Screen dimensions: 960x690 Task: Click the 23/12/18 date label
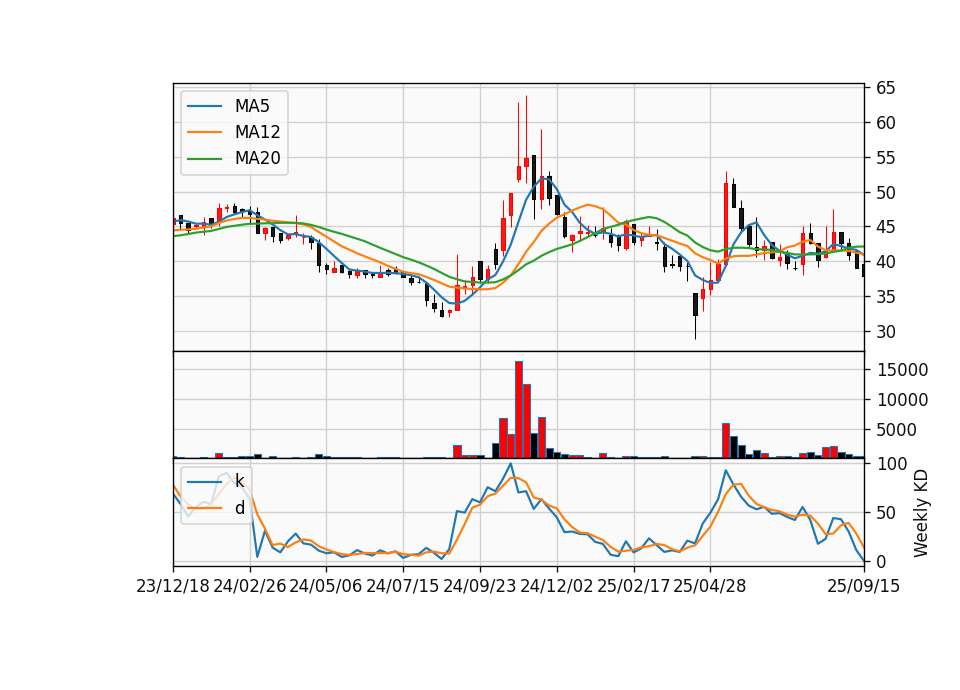pyautogui.click(x=173, y=586)
